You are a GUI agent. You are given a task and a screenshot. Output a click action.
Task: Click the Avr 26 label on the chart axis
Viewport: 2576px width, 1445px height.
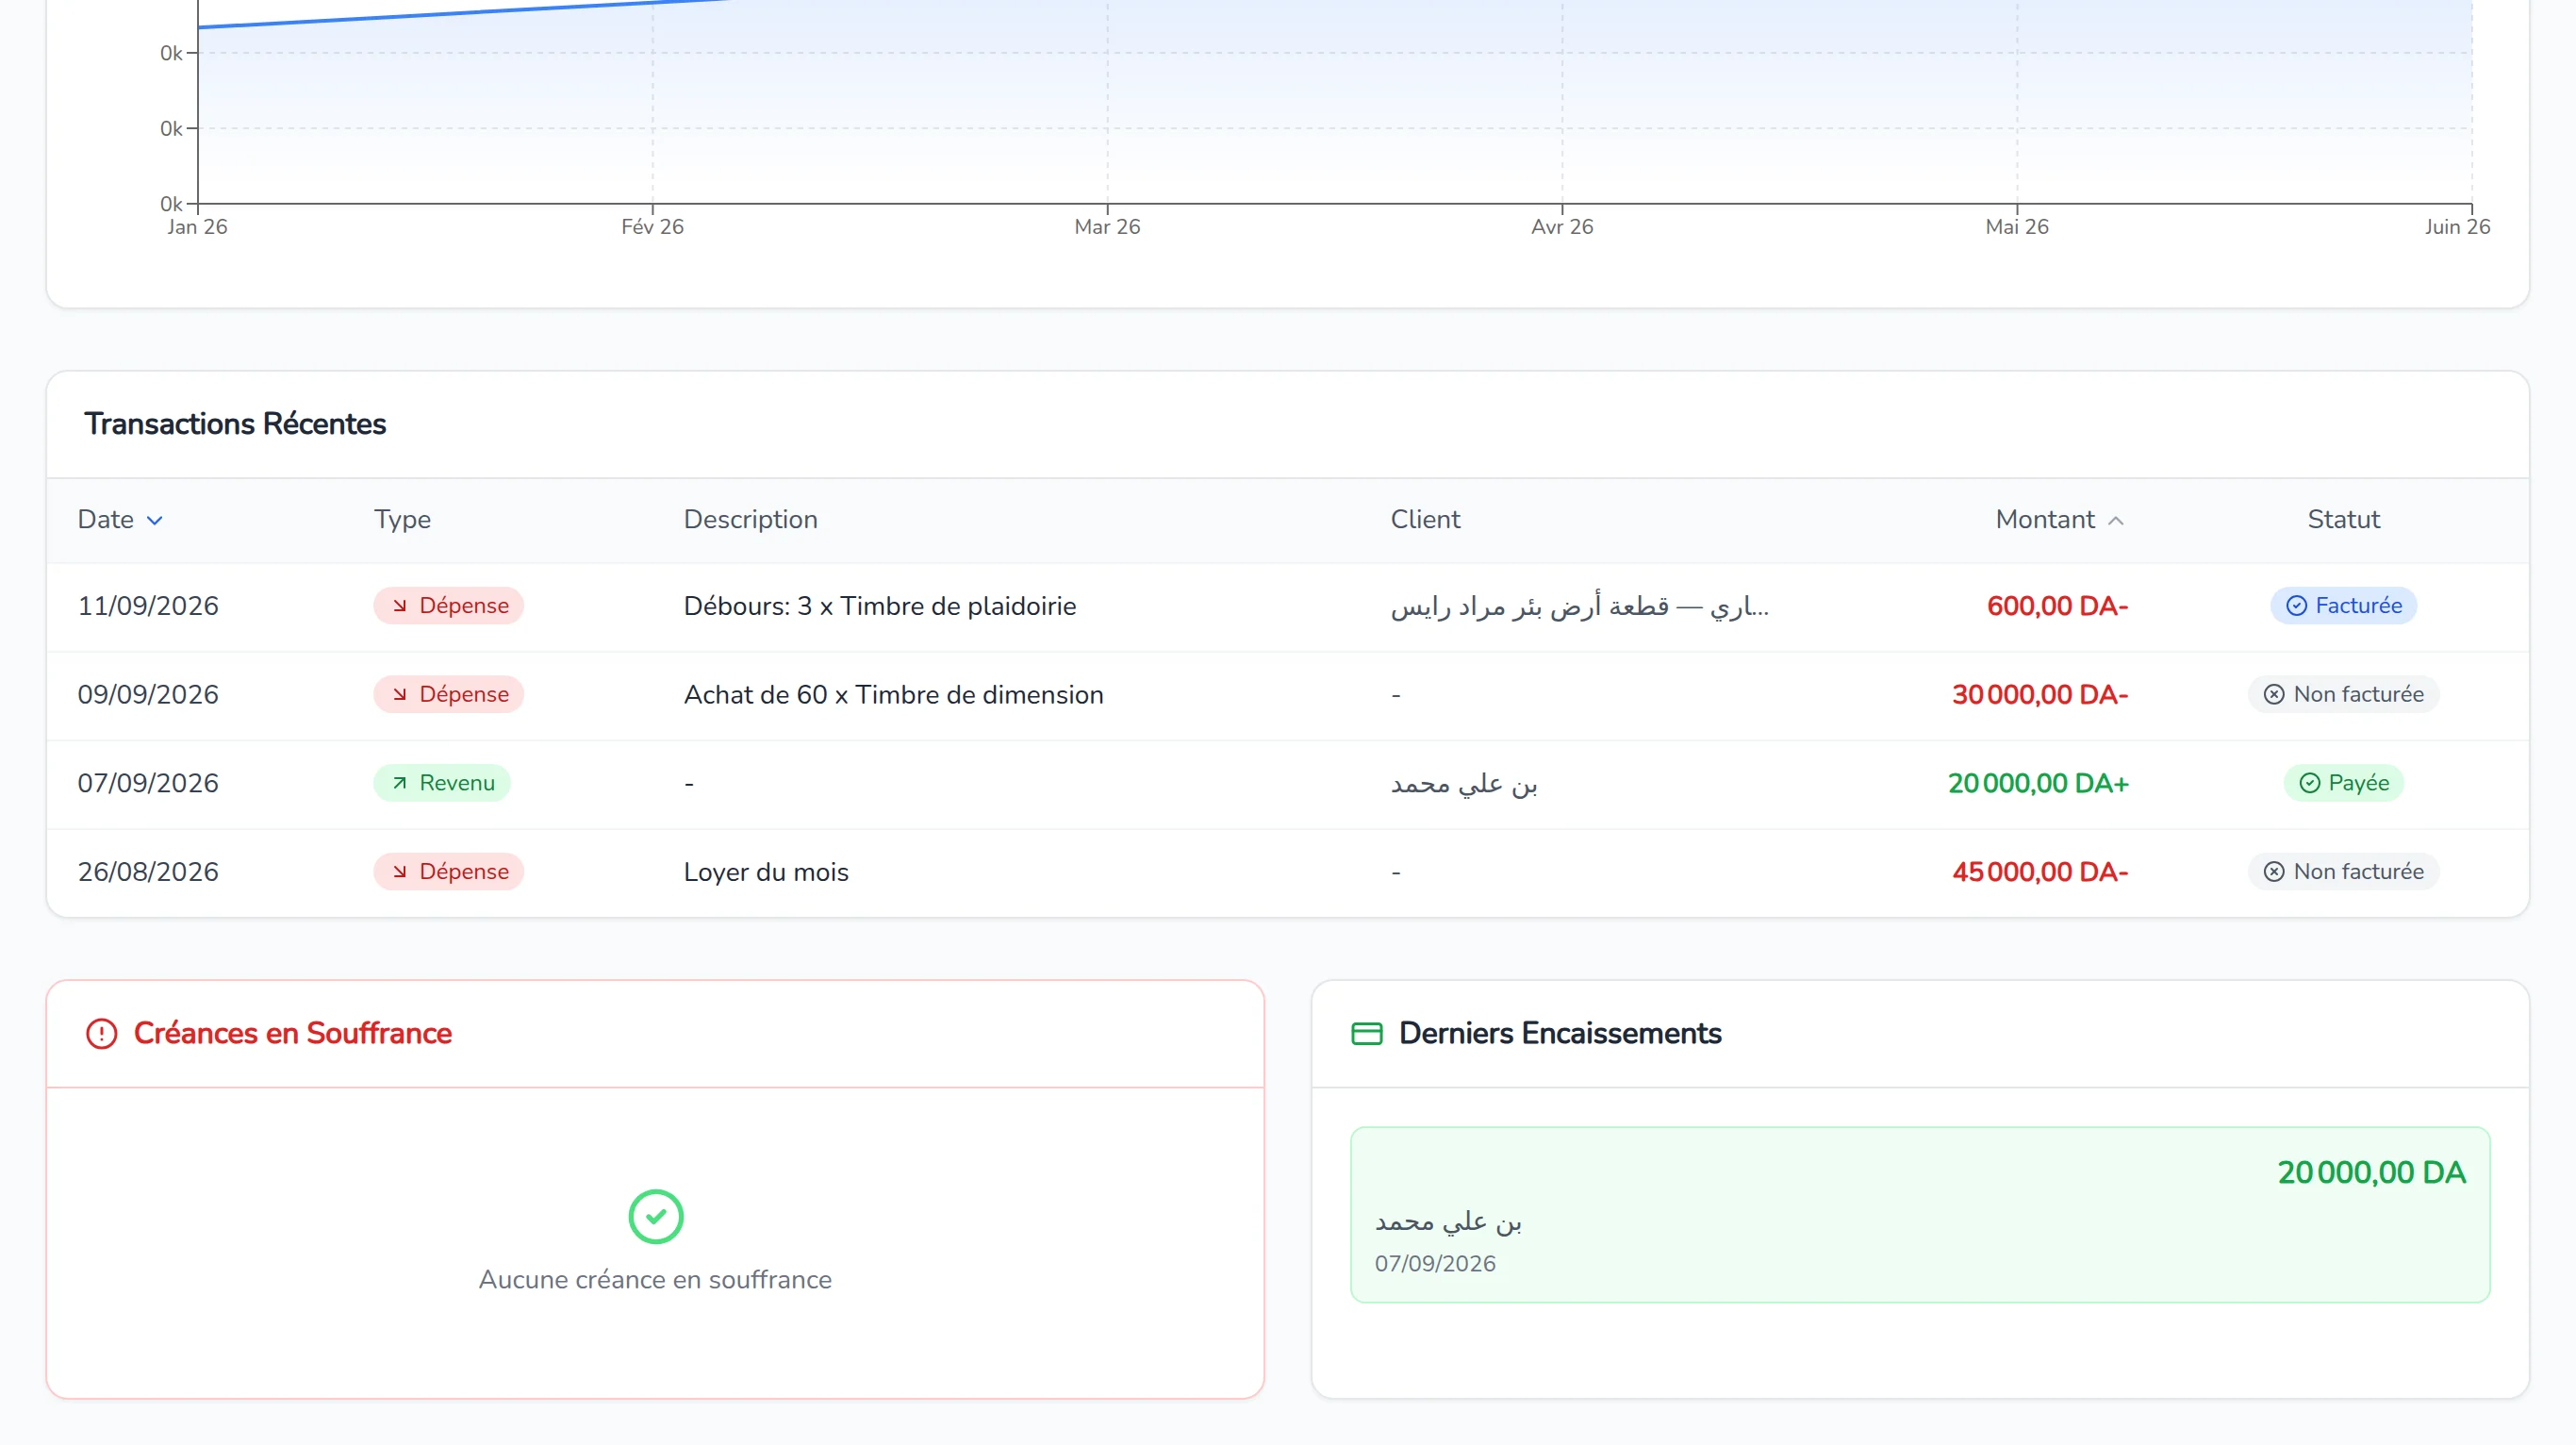[1562, 227]
